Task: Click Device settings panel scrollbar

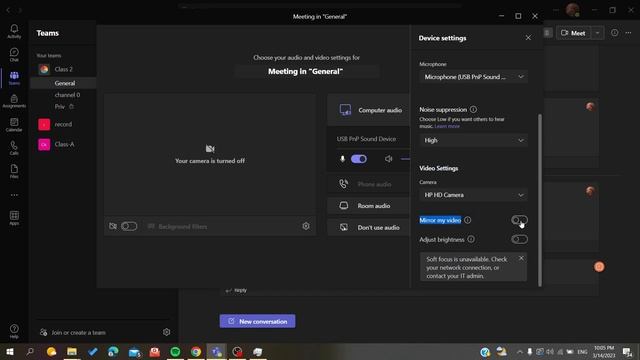Action: coord(540,200)
